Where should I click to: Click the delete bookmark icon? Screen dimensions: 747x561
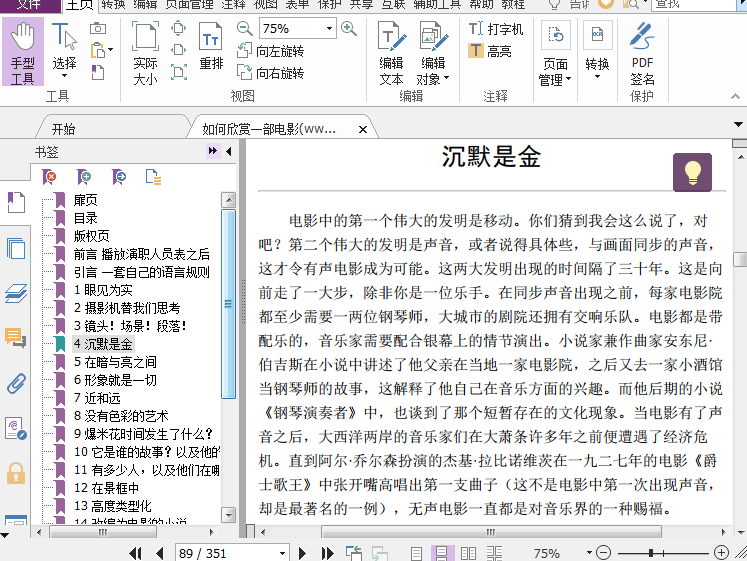pos(49,177)
